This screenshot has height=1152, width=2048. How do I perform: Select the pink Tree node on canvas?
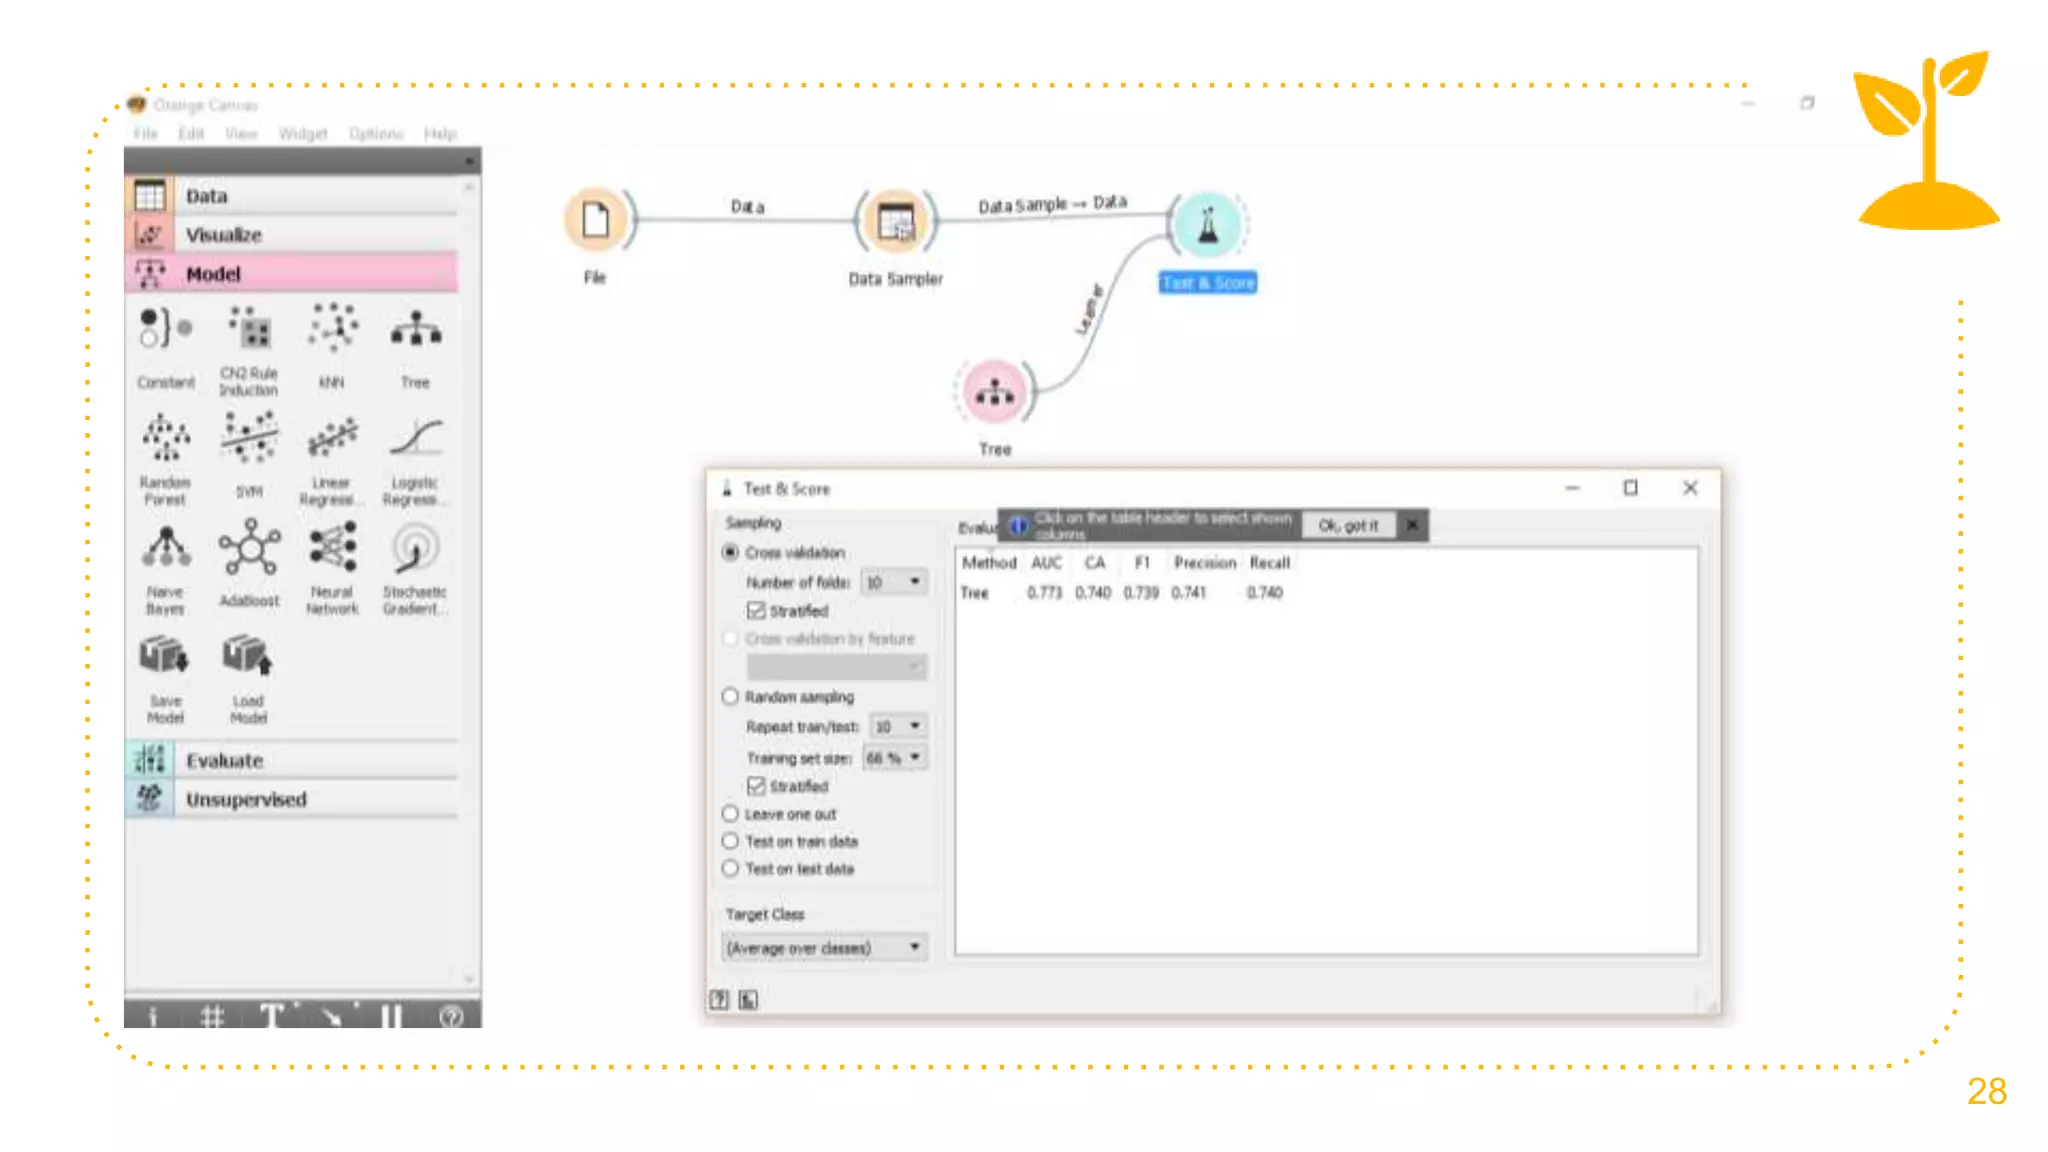click(994, 392)
